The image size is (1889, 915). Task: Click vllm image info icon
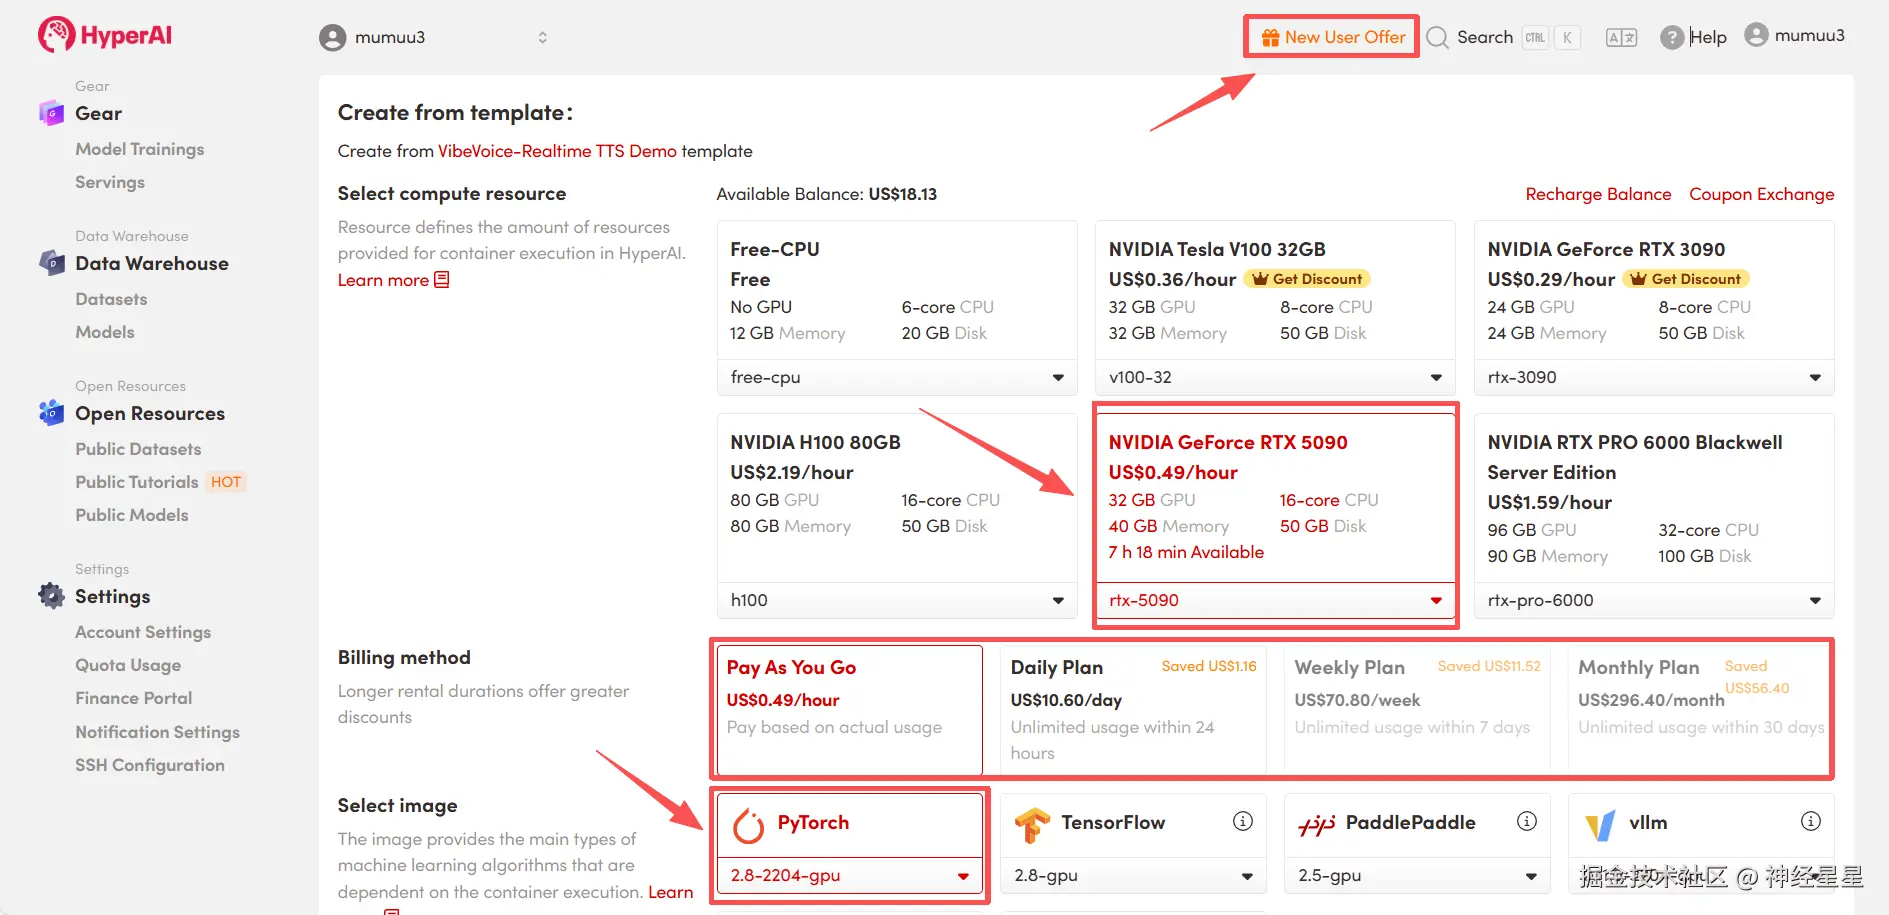tap(1811, 821)
